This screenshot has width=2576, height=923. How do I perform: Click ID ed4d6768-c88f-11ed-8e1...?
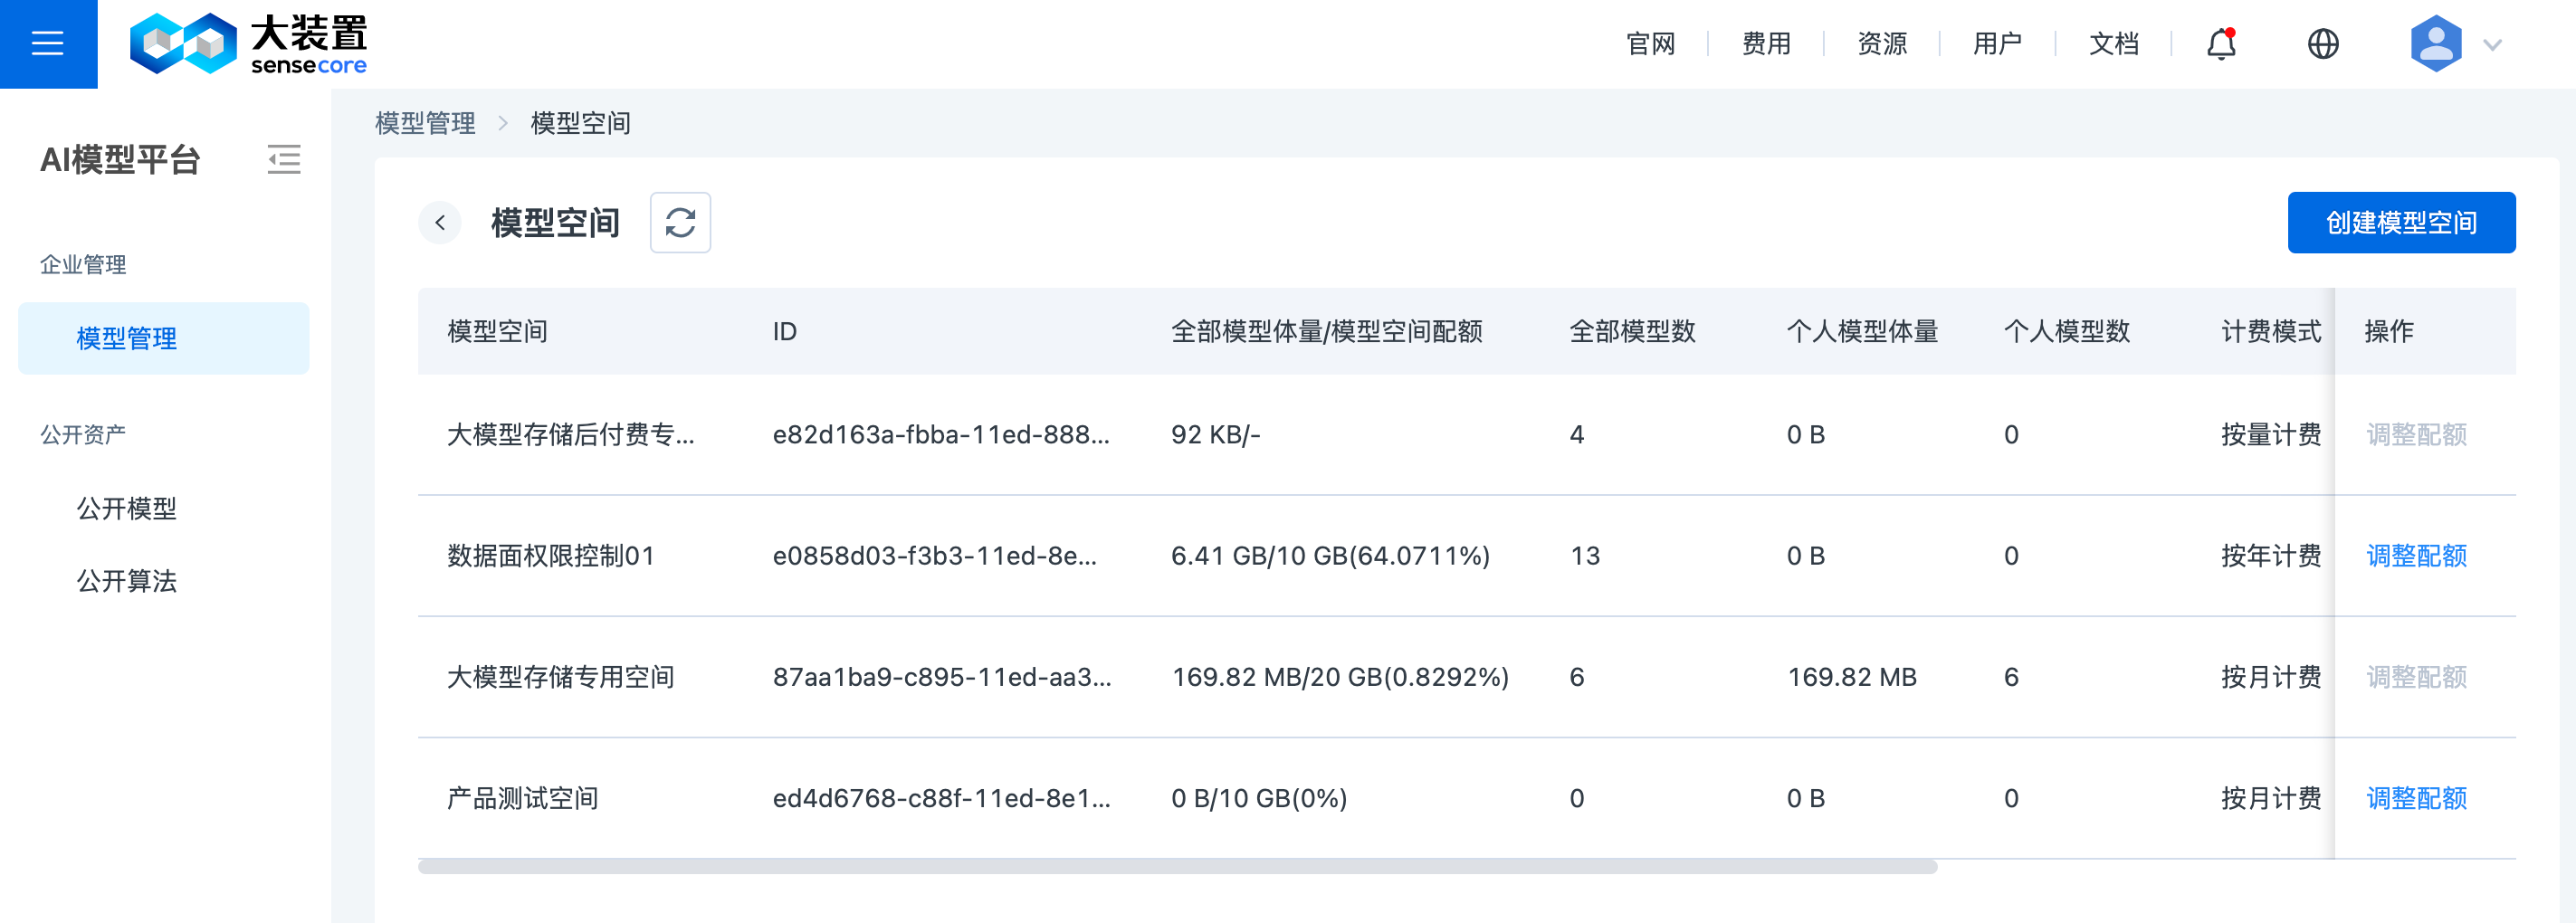coord(942,798)
